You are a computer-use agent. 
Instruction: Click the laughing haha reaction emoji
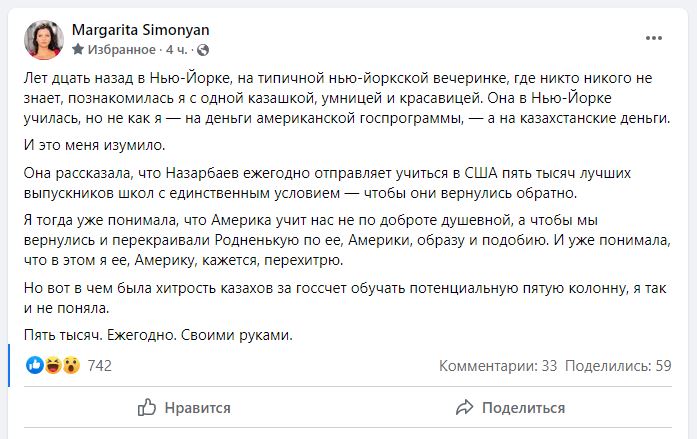[x=52, y=365]
